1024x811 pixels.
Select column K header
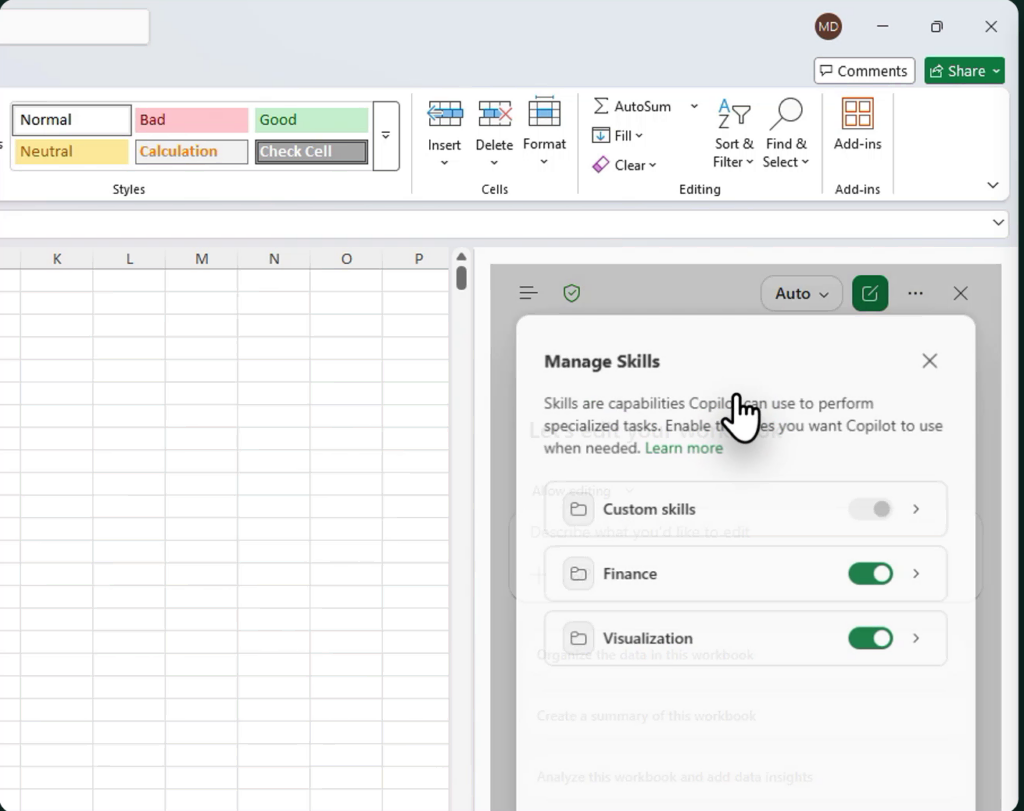click(57, 259)
